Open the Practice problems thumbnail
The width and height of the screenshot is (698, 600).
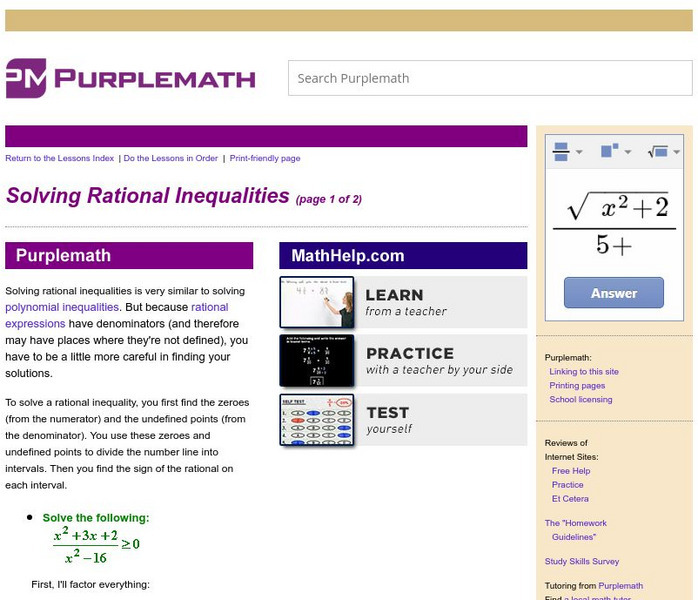point(317,361)
